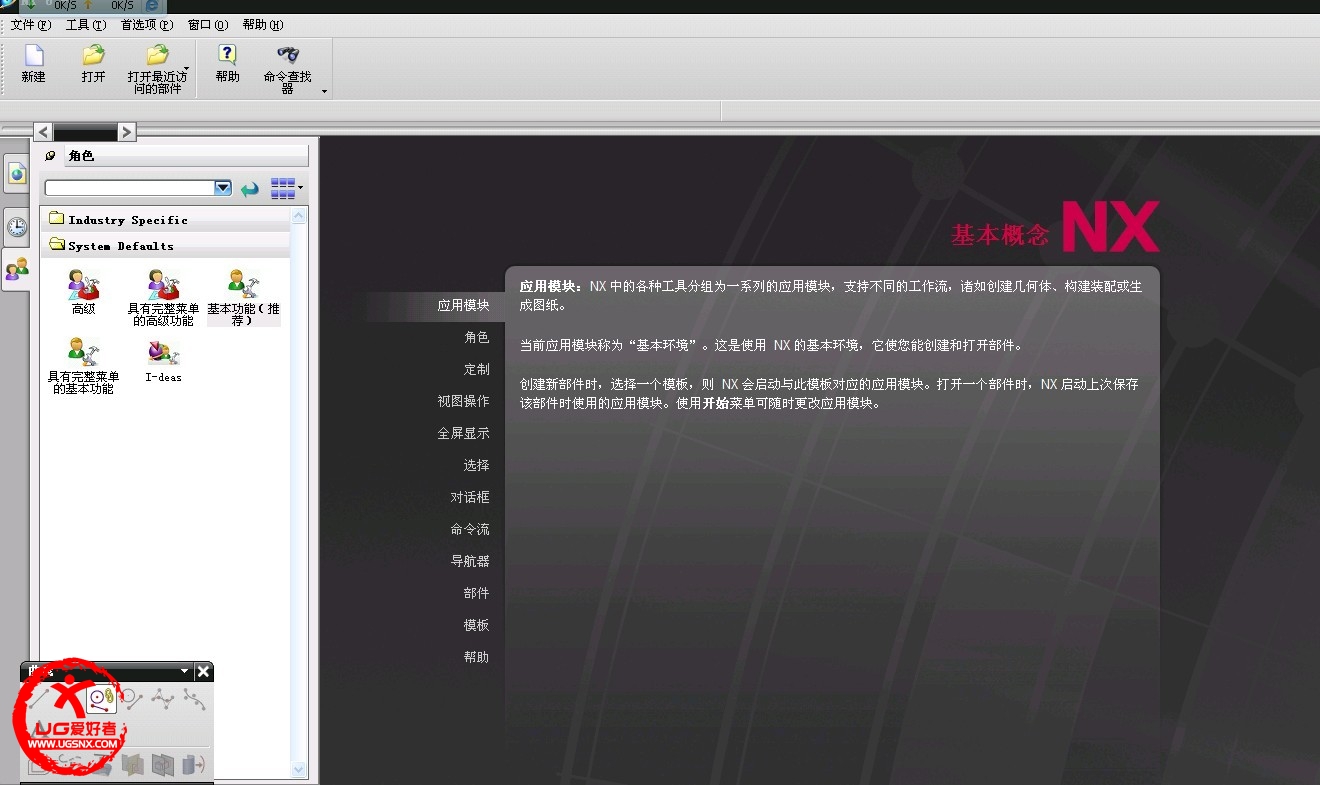Image resolution: width=1320 pixels, height=785 pixels.
Task: Show the 模板 topic
Action: coord(477,626)
